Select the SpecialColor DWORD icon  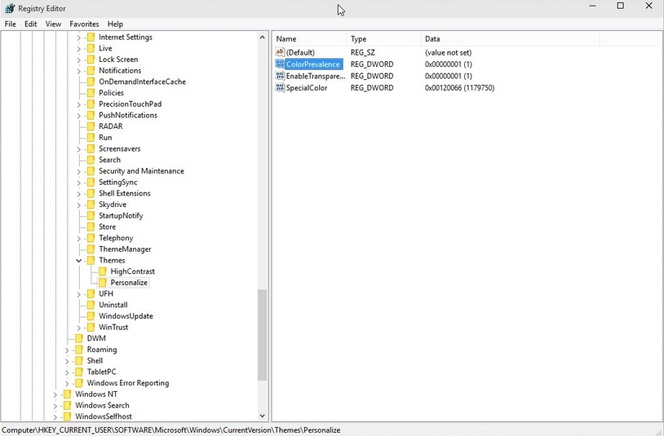(x=280, y=88)
